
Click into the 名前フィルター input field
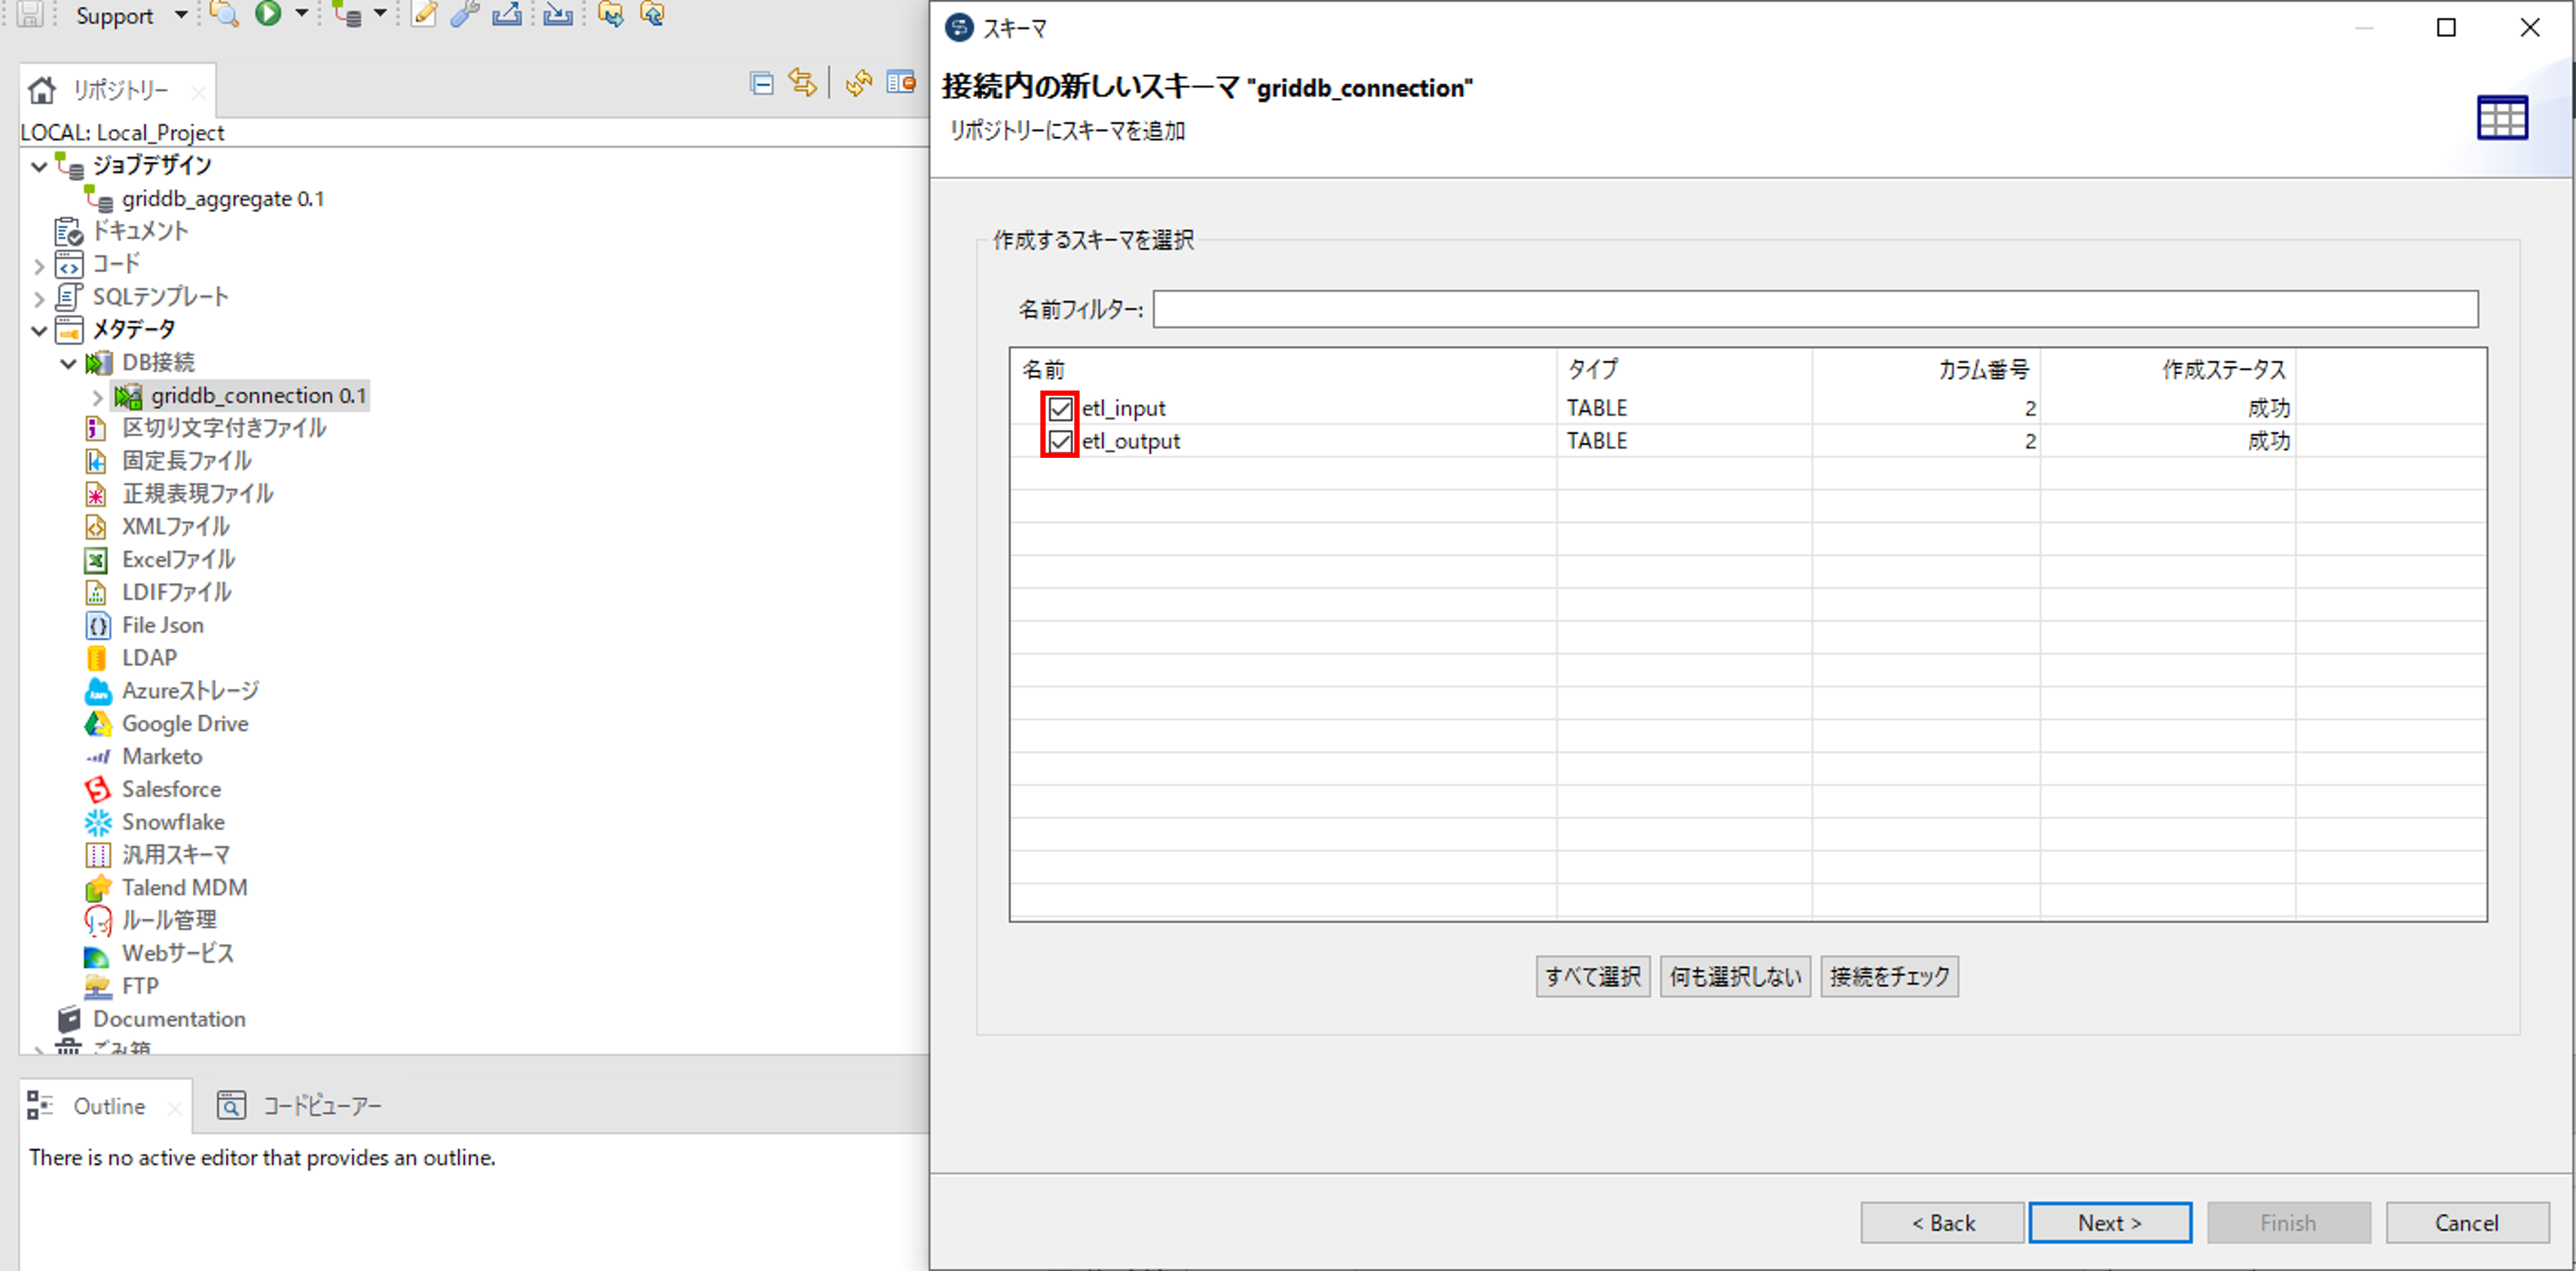pos(1814,309)
